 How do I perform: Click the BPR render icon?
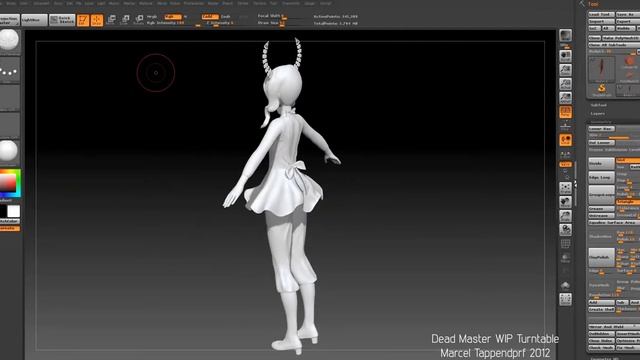[565, 35]
